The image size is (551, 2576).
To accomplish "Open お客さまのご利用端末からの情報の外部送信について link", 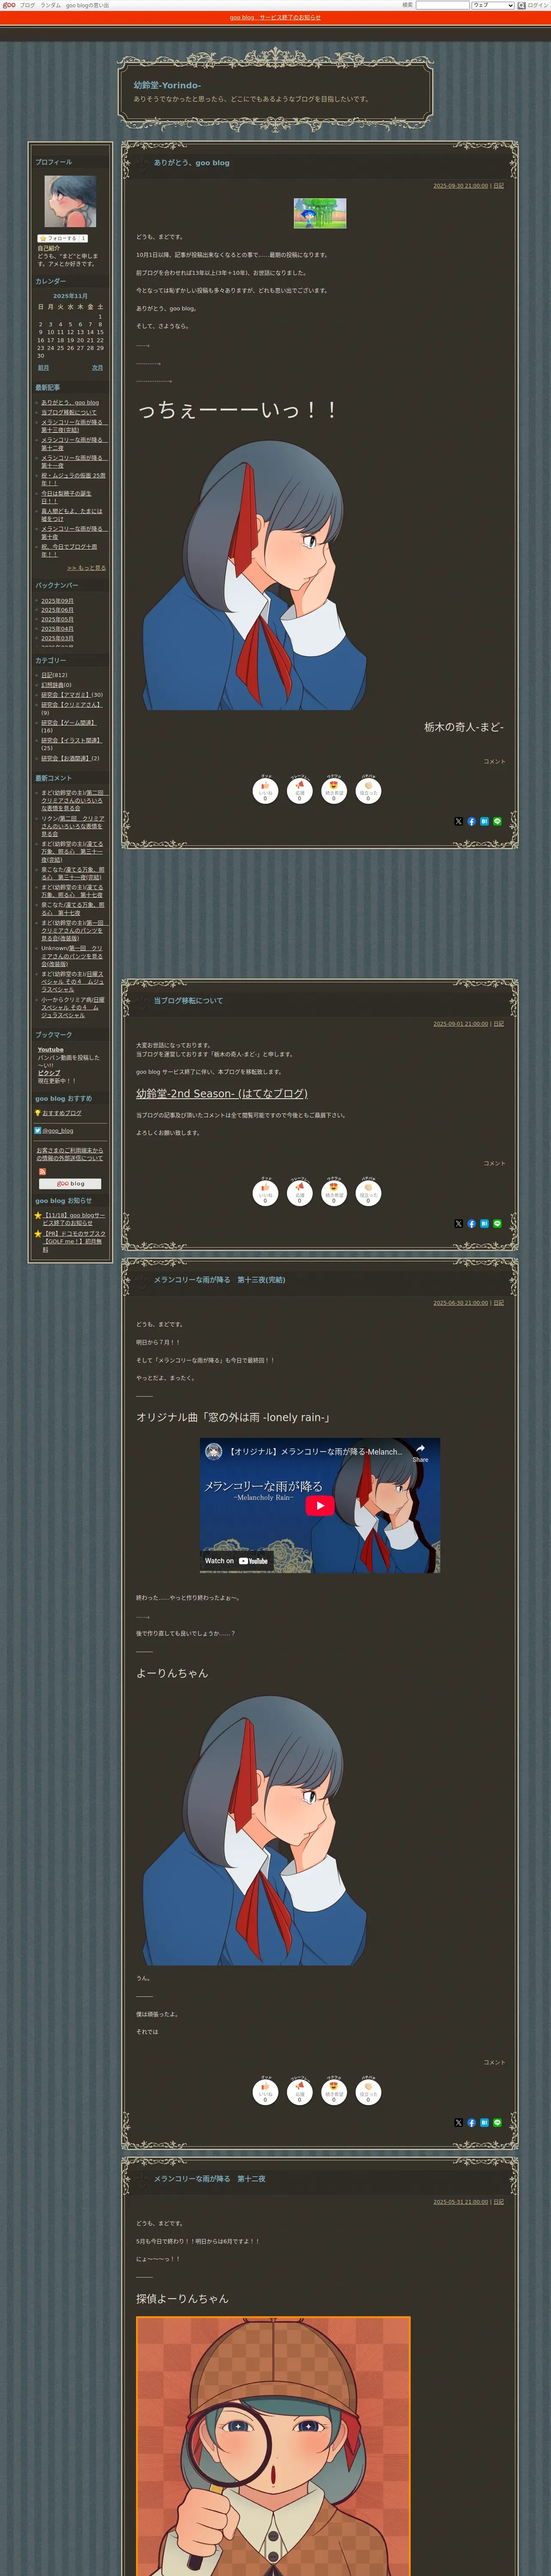I will click(70, 1154).
